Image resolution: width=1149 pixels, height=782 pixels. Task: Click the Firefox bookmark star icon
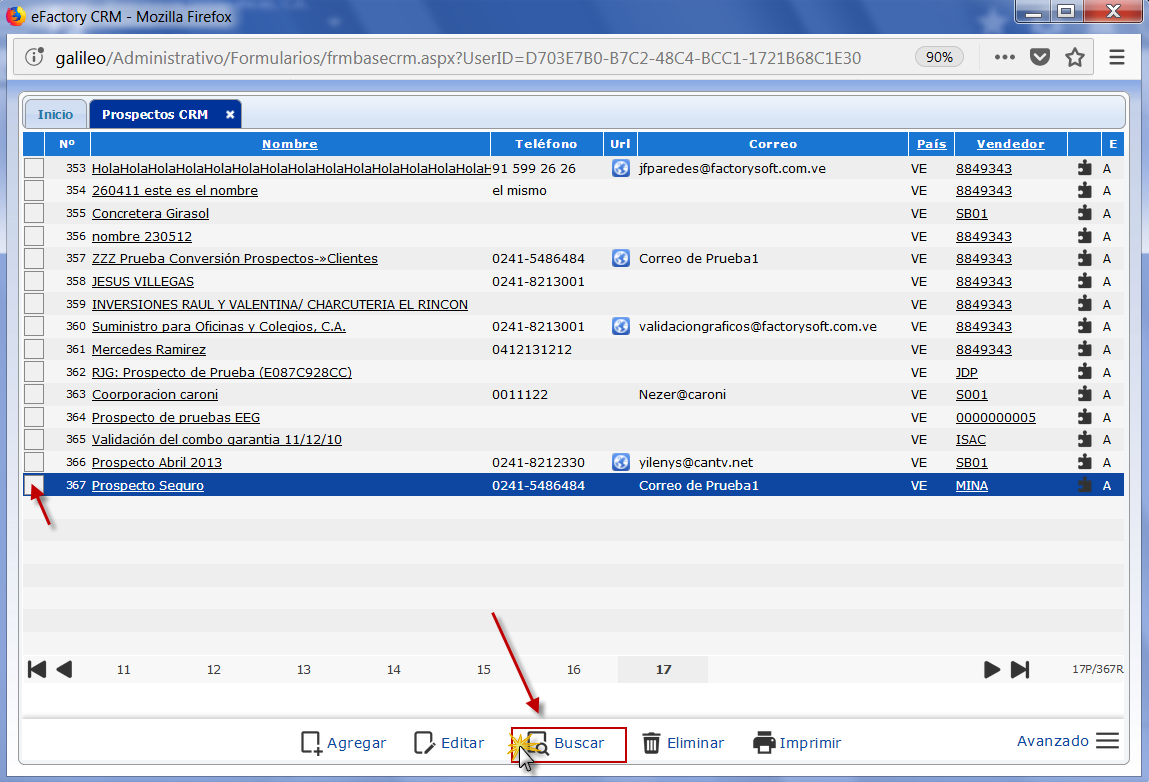click(x=1075, y=57)
